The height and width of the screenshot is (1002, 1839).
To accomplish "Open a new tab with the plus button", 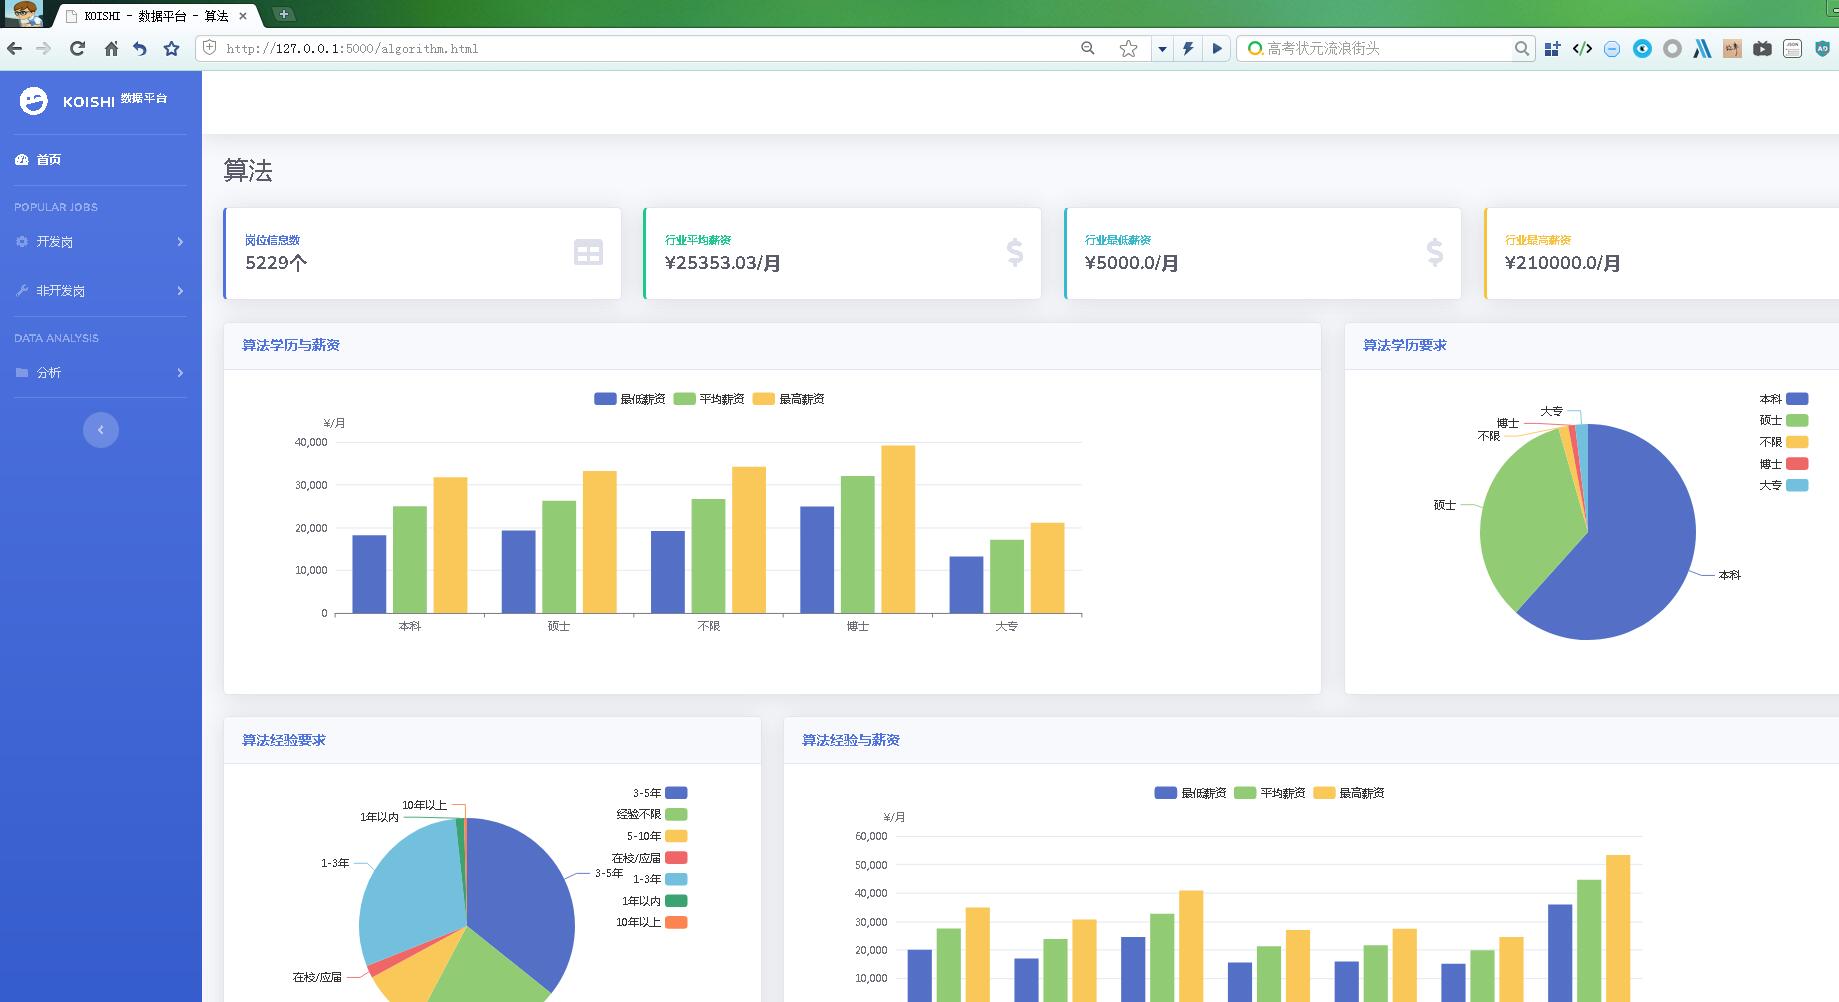I will 284,14.
